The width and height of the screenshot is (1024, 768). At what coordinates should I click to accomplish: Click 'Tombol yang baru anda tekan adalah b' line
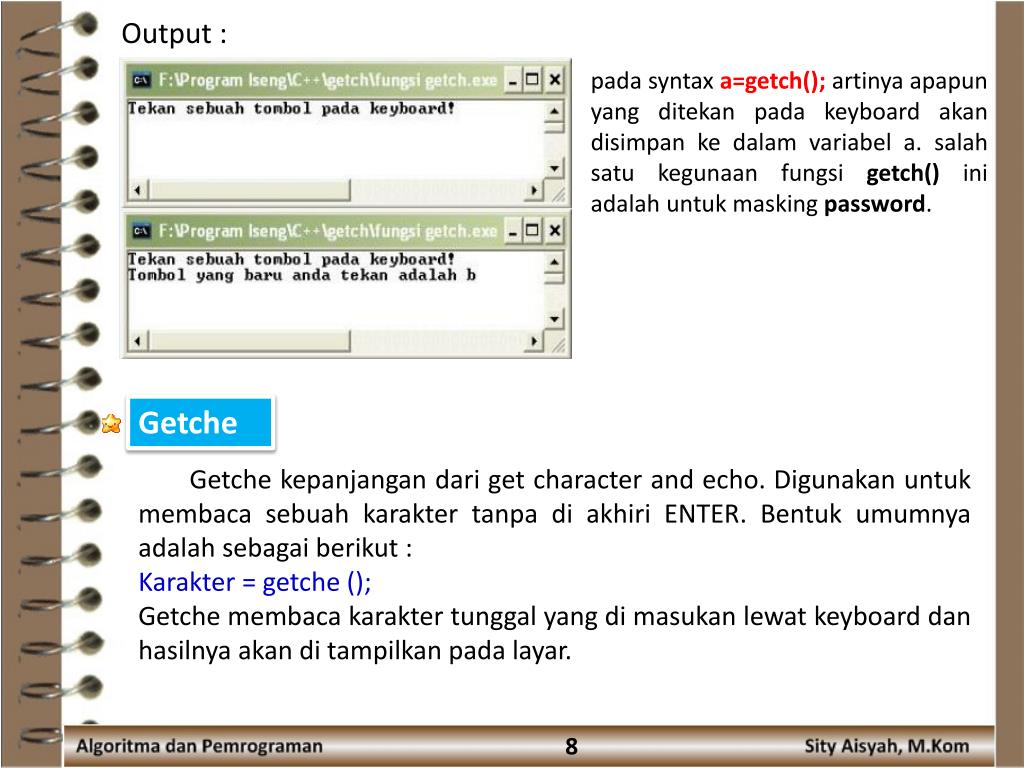point(302,276)
